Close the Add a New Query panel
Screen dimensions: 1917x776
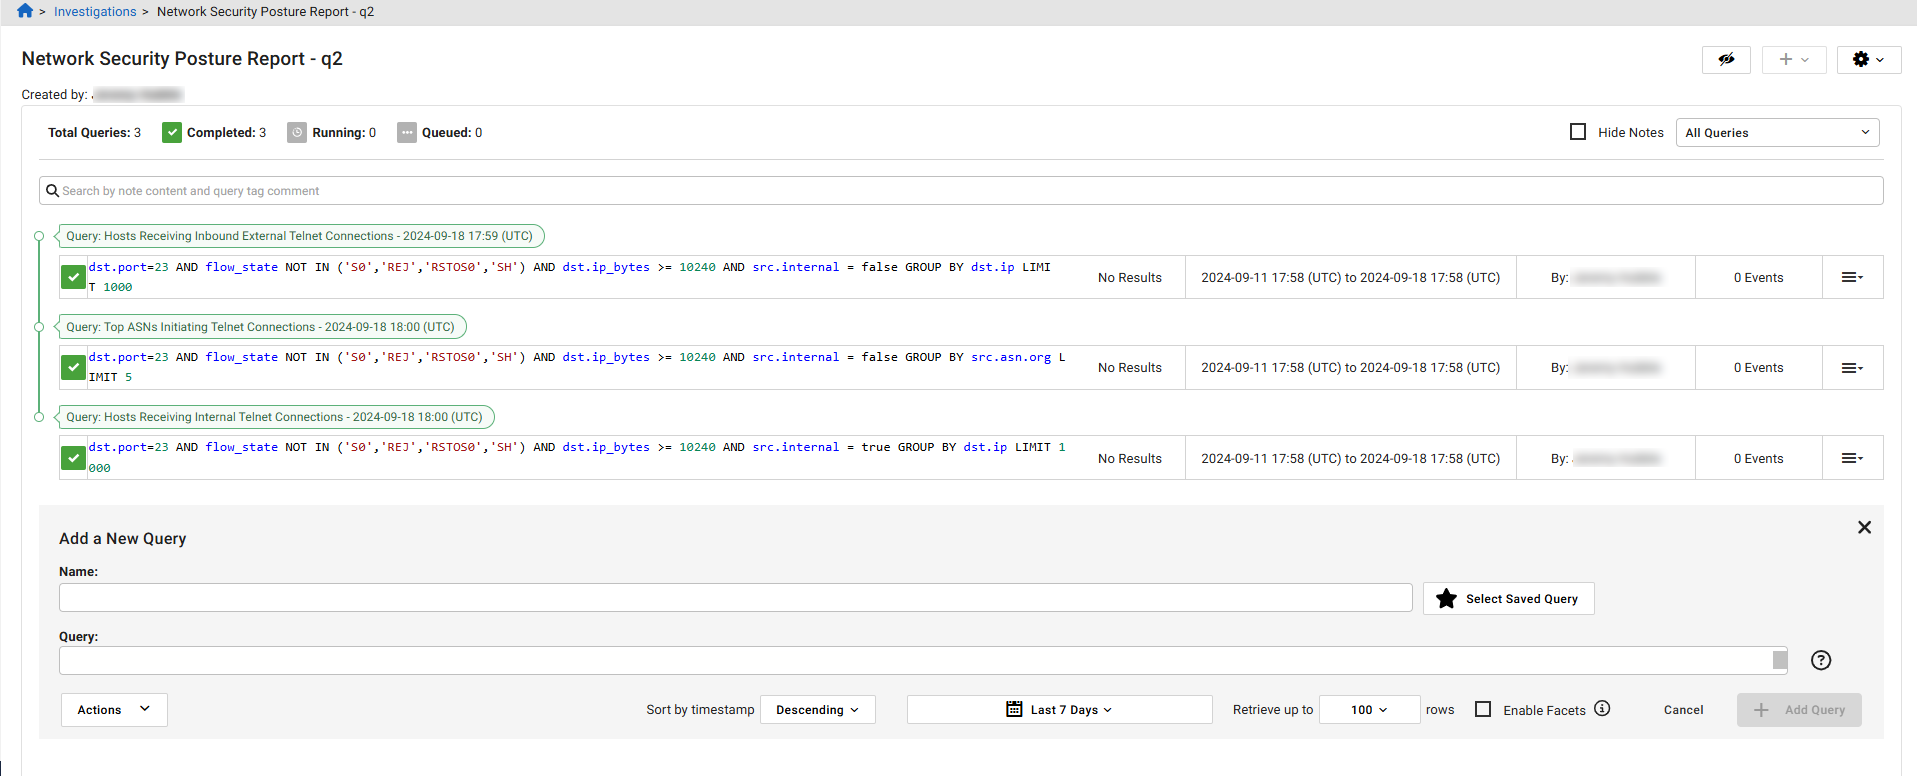click(1864, 528)
